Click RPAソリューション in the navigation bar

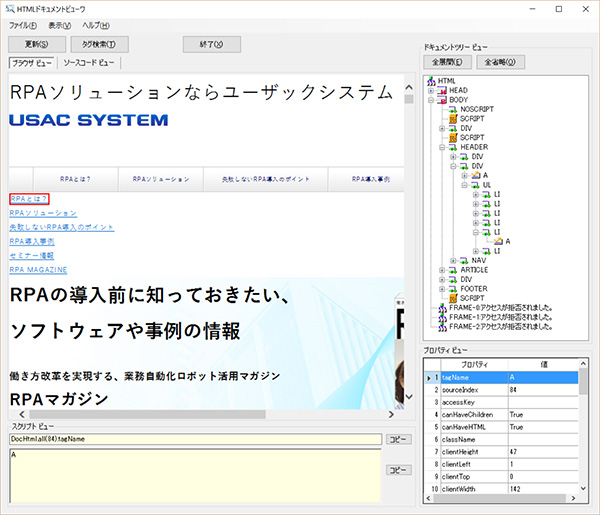[161, 179]
